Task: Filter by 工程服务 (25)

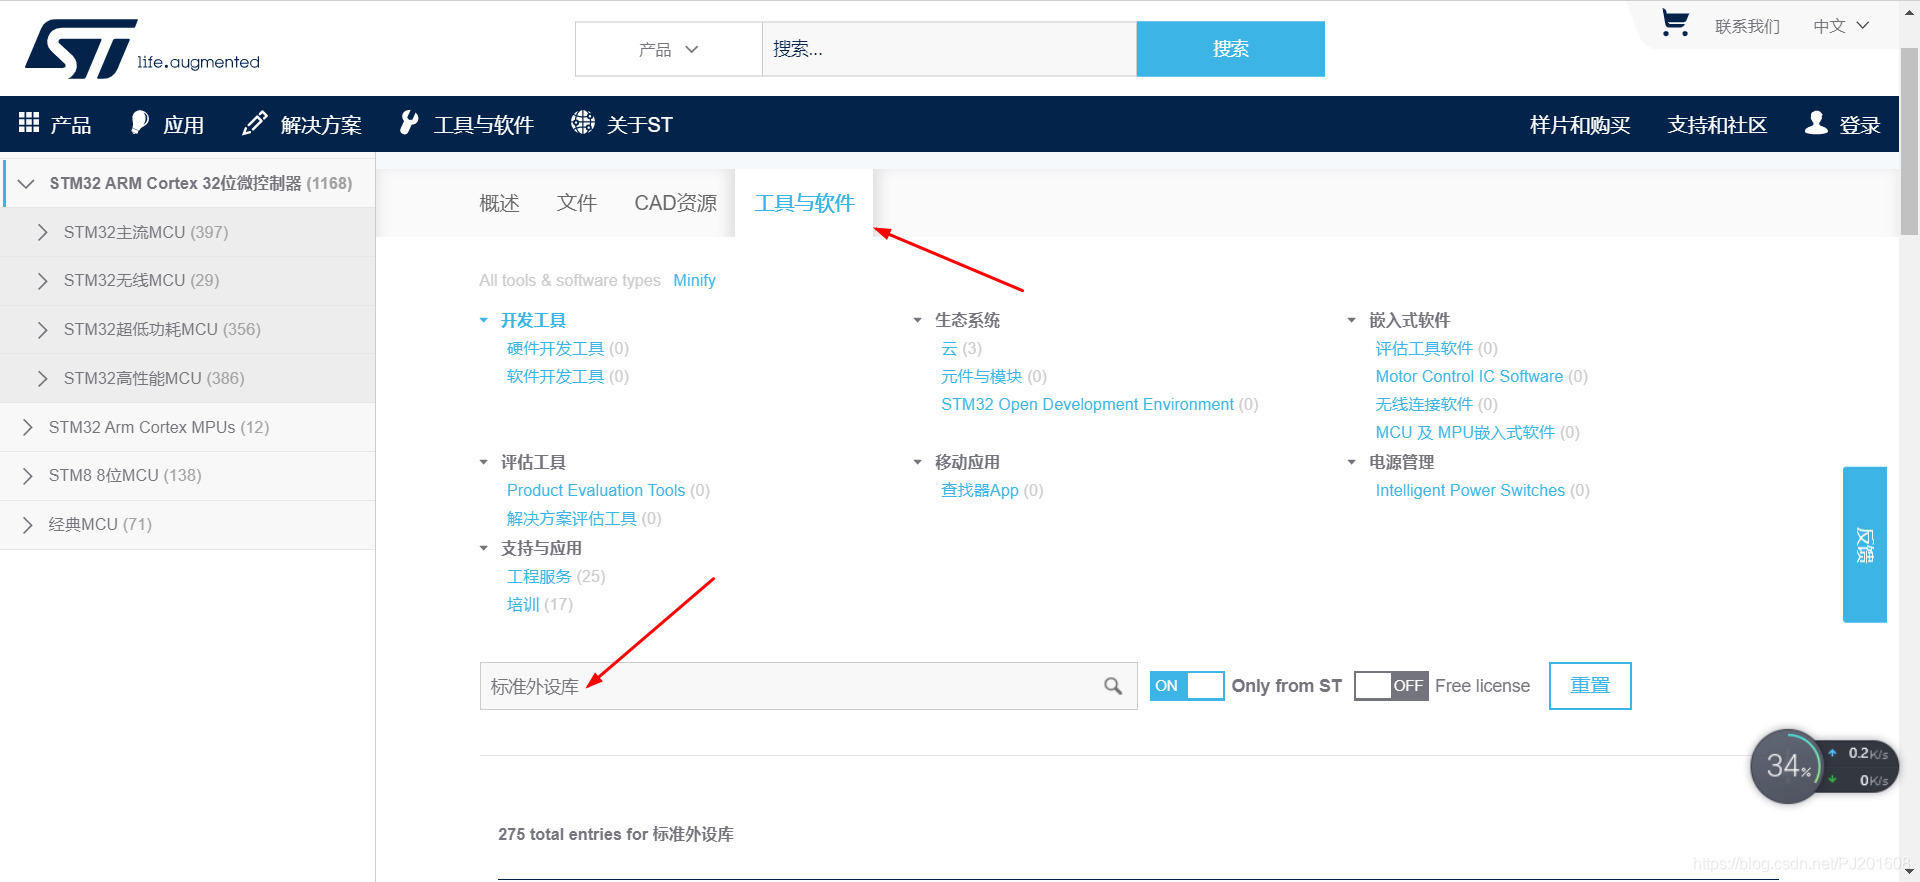Action: coord(556,576)
